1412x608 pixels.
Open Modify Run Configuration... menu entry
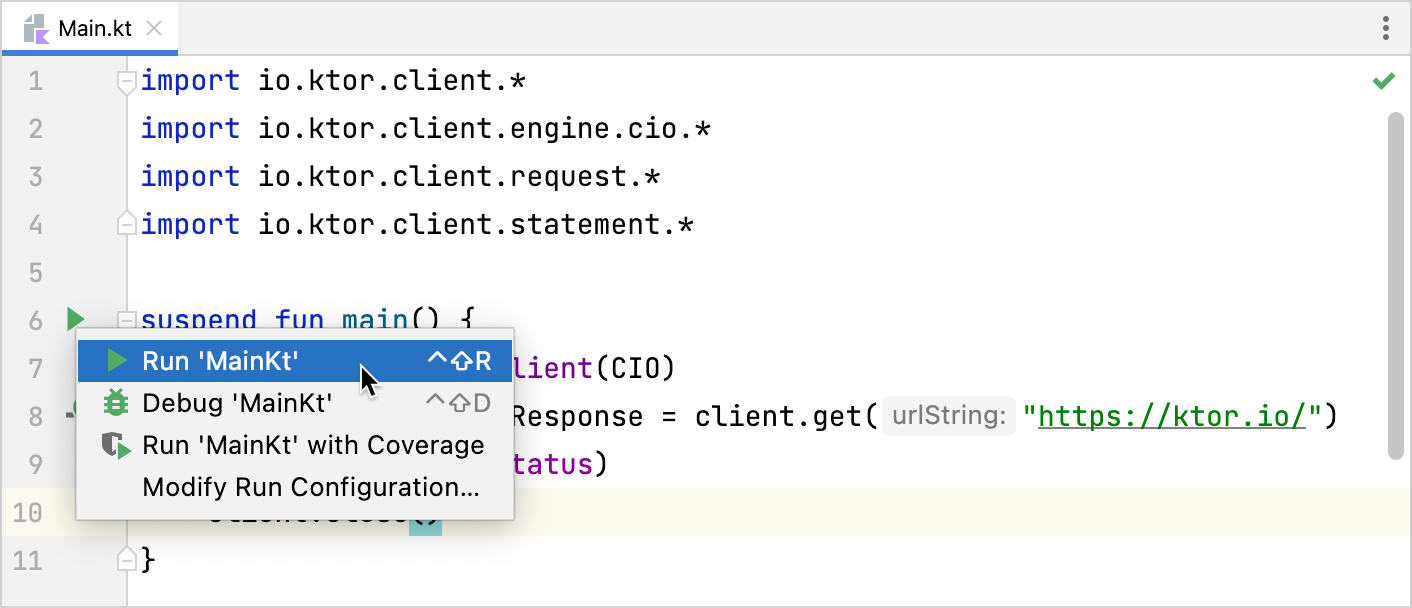pyautogui.click(x=310, y=488)
